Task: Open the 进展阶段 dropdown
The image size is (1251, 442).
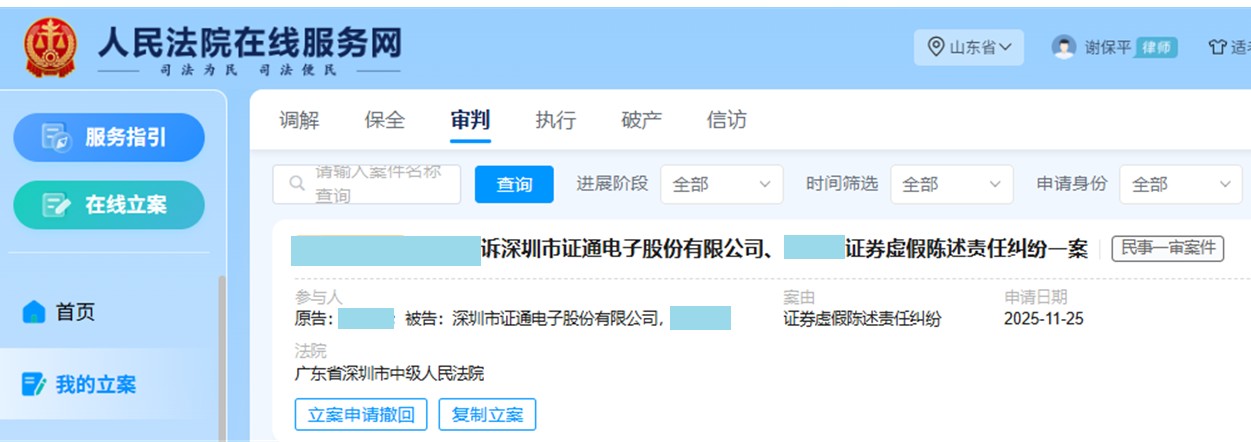Action: pos(721,184)
